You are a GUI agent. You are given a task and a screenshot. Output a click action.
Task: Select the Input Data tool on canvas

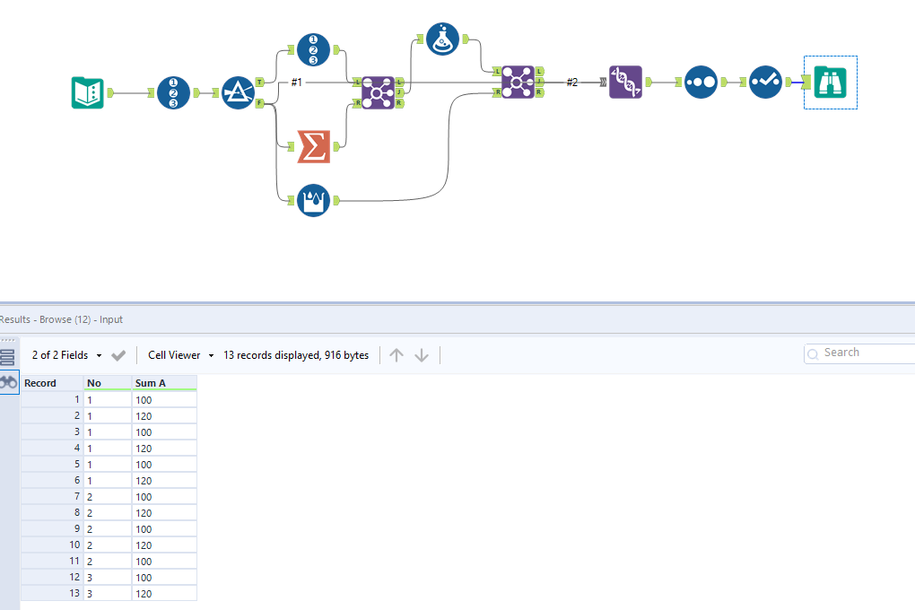tap(88, 93)
